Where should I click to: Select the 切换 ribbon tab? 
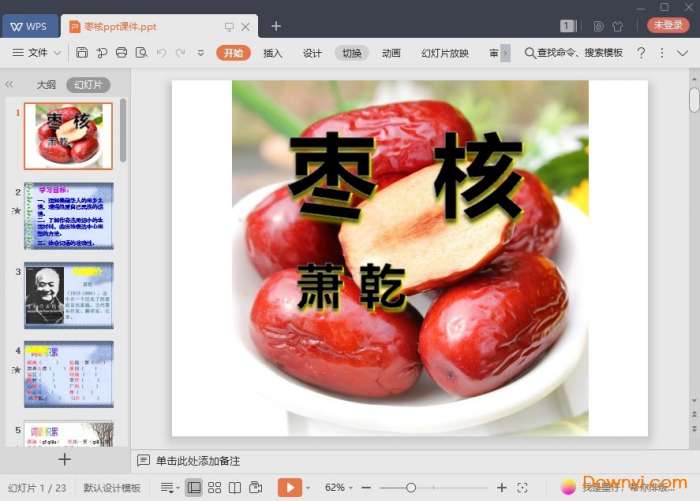[351, 53]
